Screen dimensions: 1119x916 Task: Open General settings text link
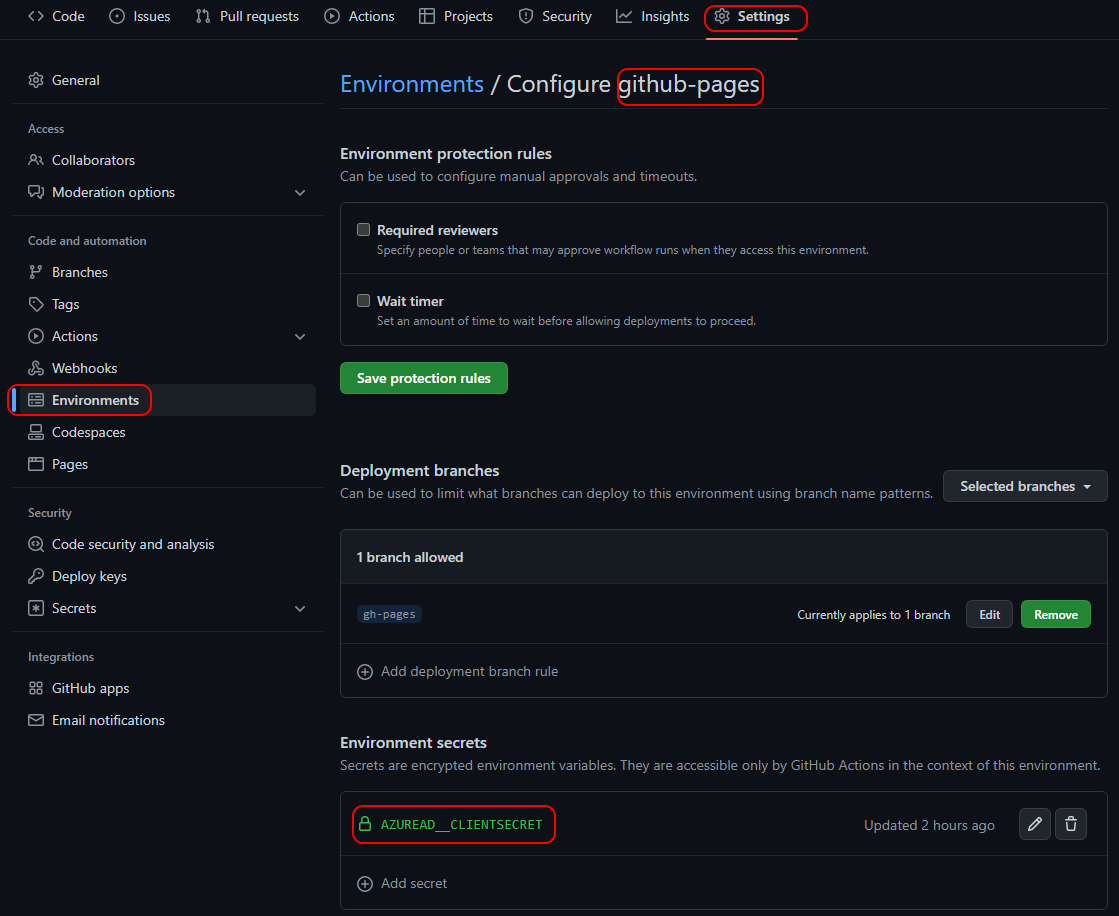[76, 80]
